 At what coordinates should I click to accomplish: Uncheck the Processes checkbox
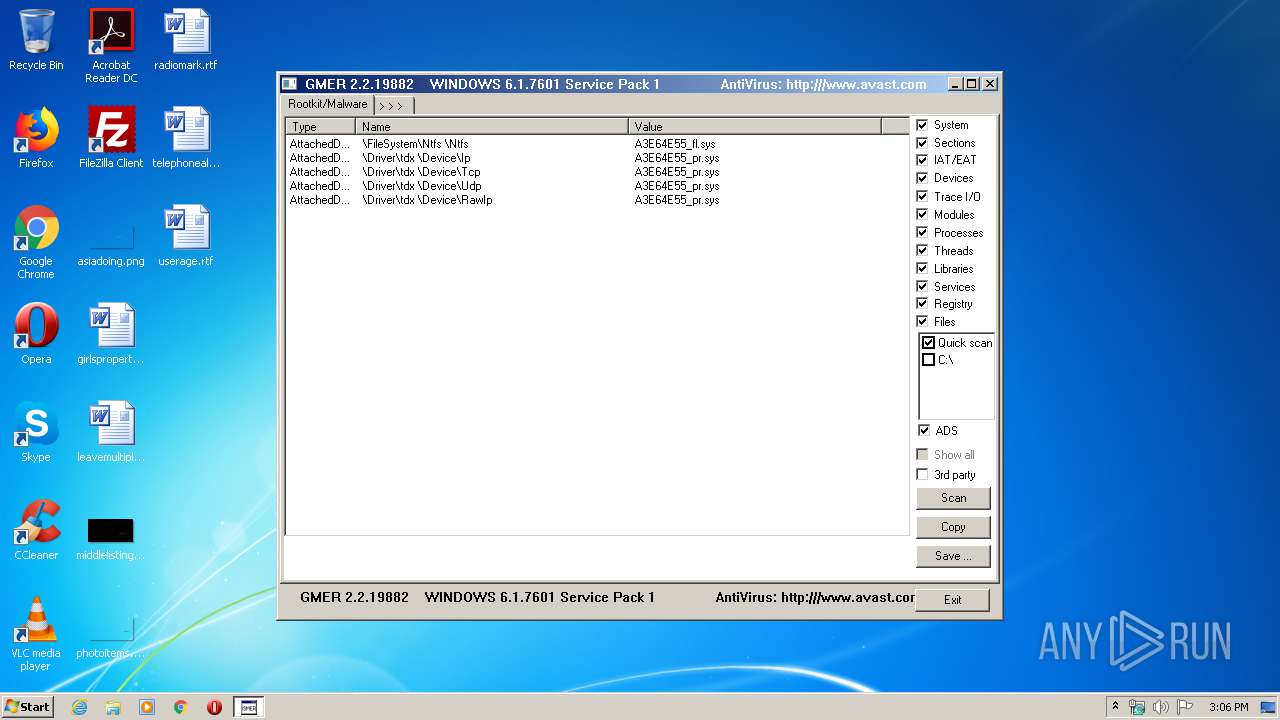click(922, 233)
